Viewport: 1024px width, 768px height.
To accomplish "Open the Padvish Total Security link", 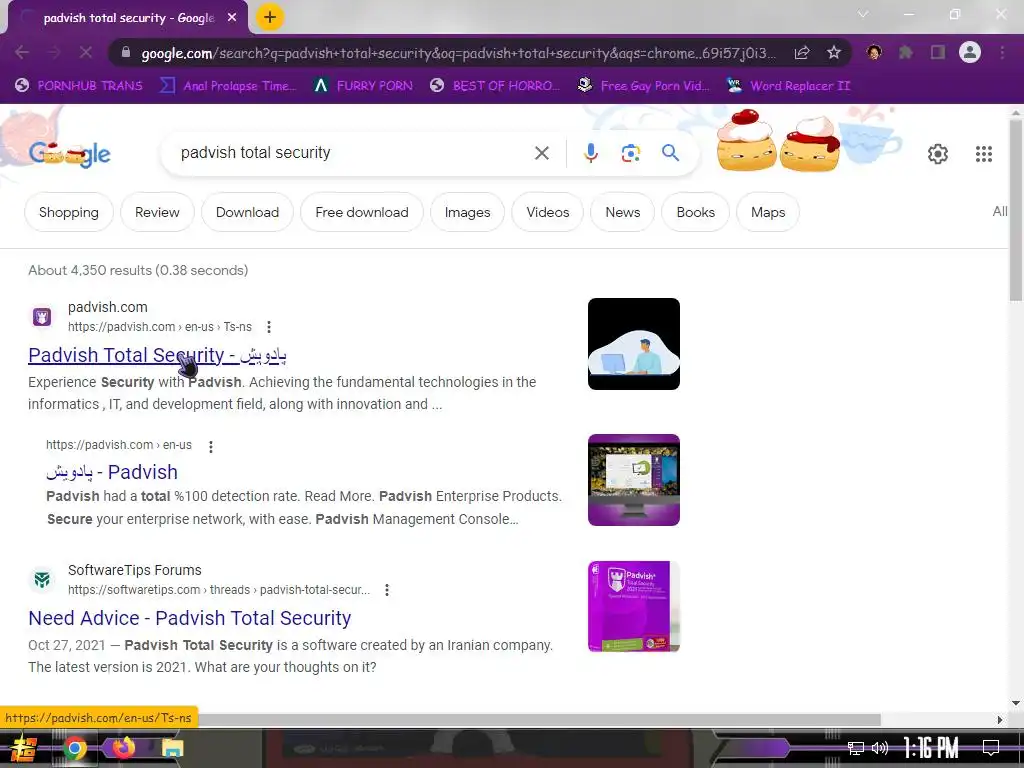I will 157,355.
